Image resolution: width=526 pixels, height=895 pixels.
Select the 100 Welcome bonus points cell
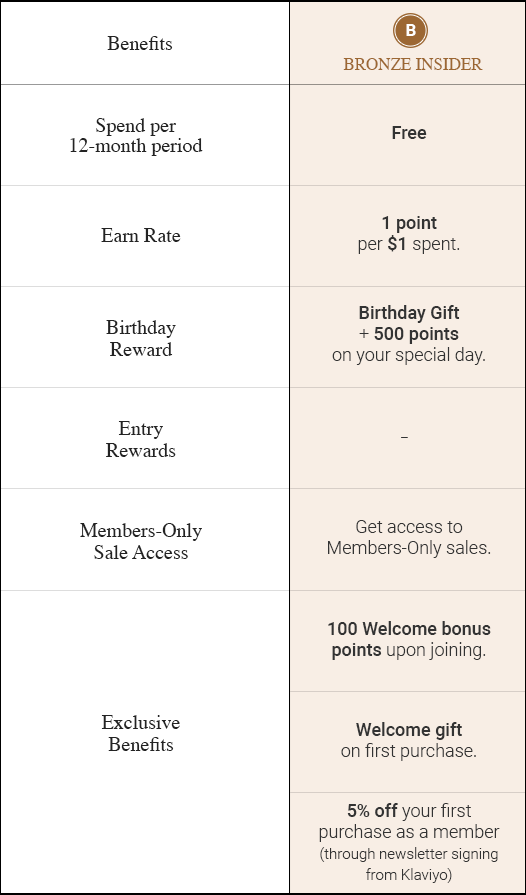408,639
